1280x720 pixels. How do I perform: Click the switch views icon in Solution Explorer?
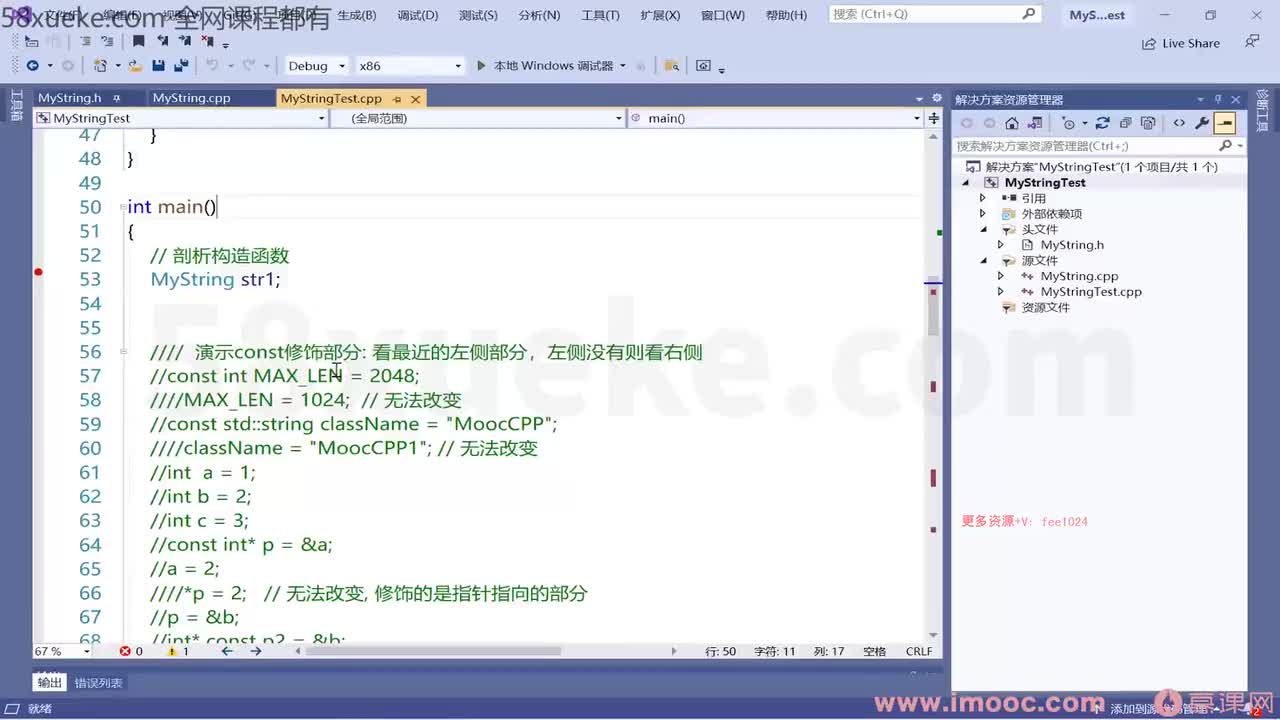click(x=1035, y=123)
